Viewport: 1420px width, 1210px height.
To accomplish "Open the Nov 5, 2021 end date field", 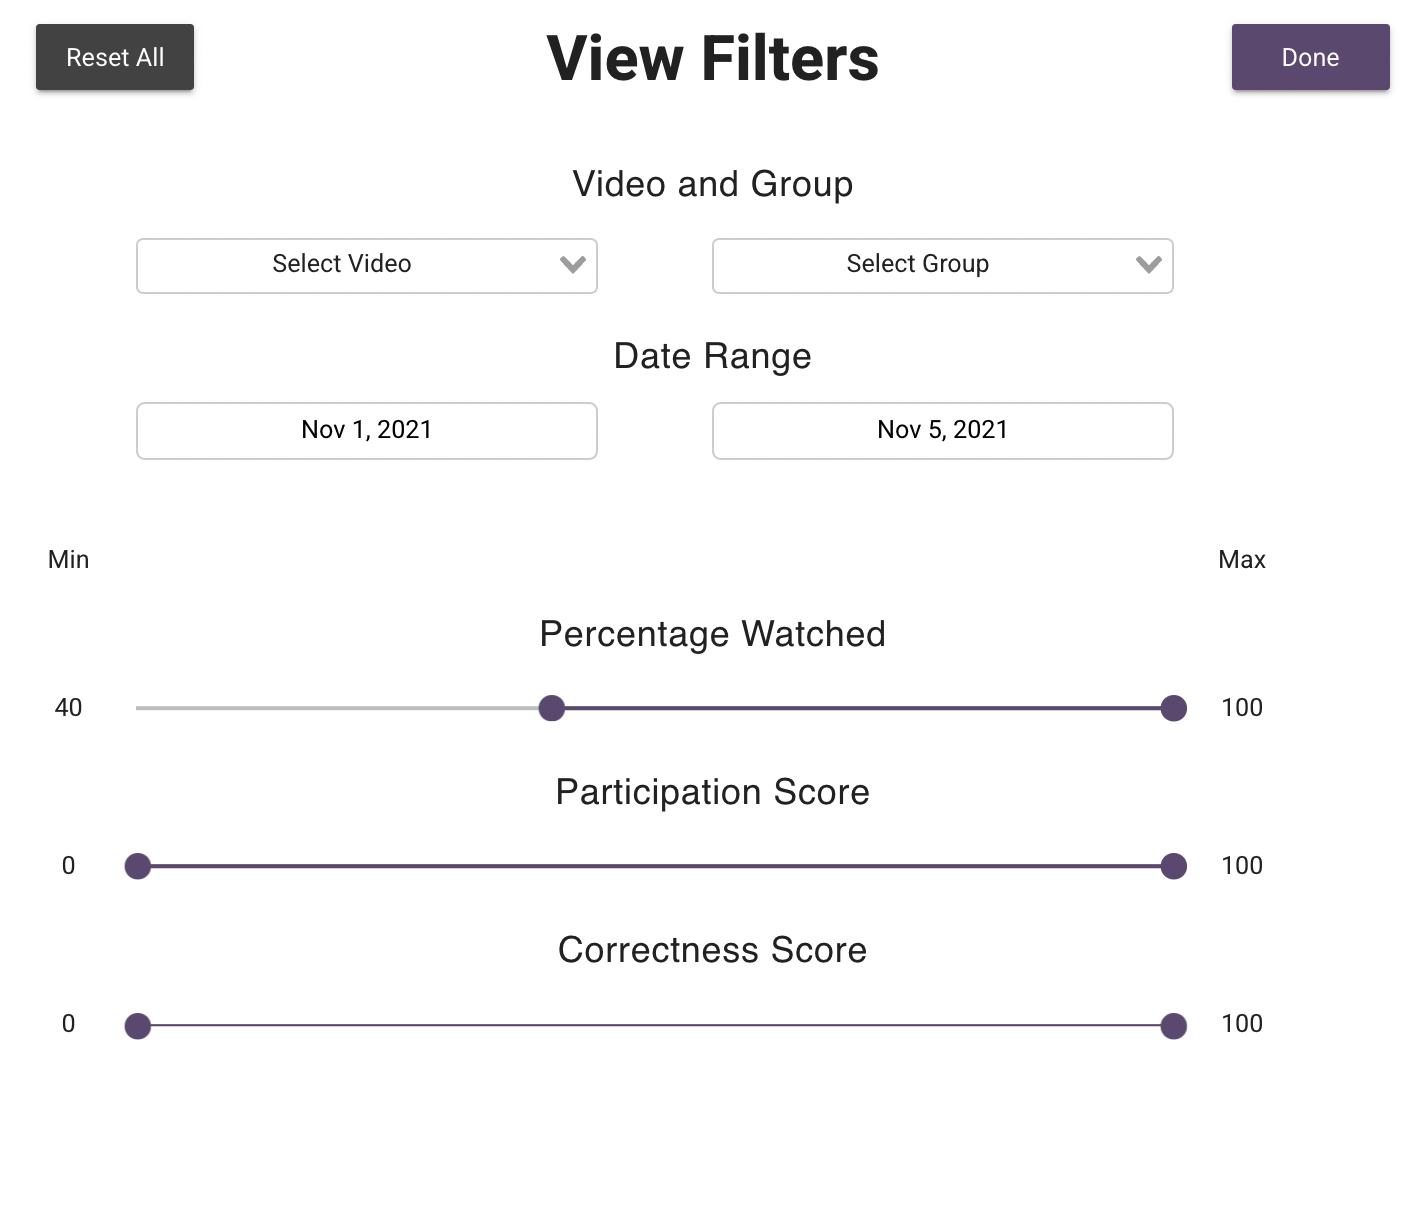I will [x=942, y=431].
